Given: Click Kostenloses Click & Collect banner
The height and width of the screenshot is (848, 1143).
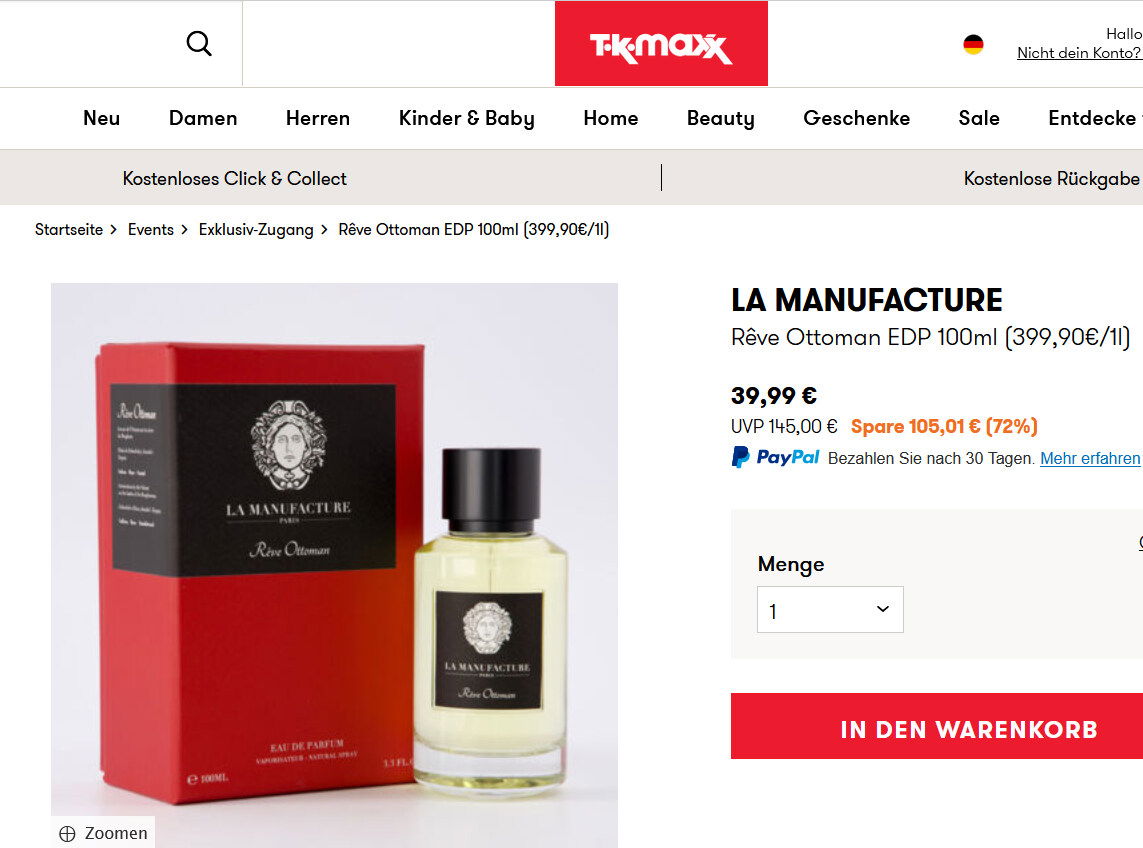Looking at the screenshot, I should pyautogui.click(x=235, y=179).
